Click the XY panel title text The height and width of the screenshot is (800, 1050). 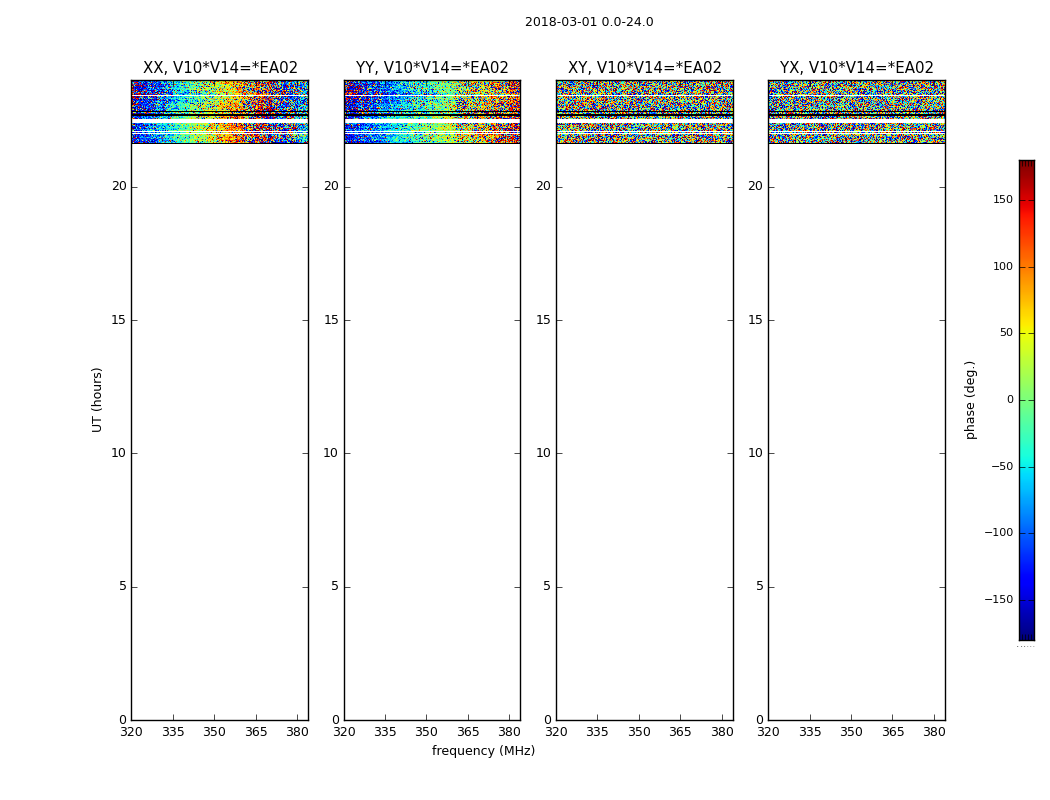(x=645, y=68)
